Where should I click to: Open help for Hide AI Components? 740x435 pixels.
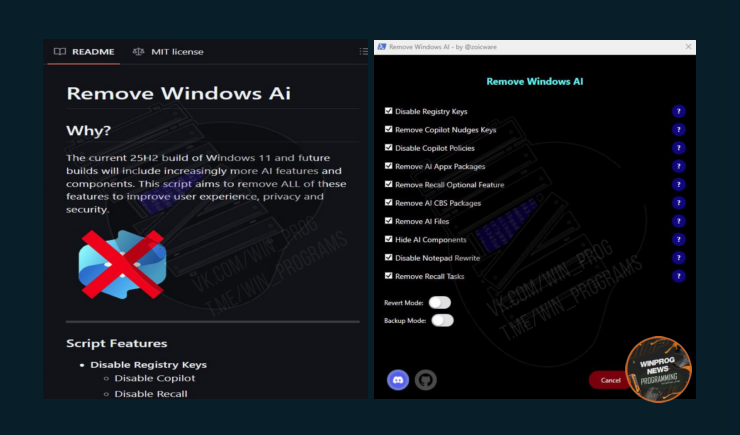click(x=679, y=240)
